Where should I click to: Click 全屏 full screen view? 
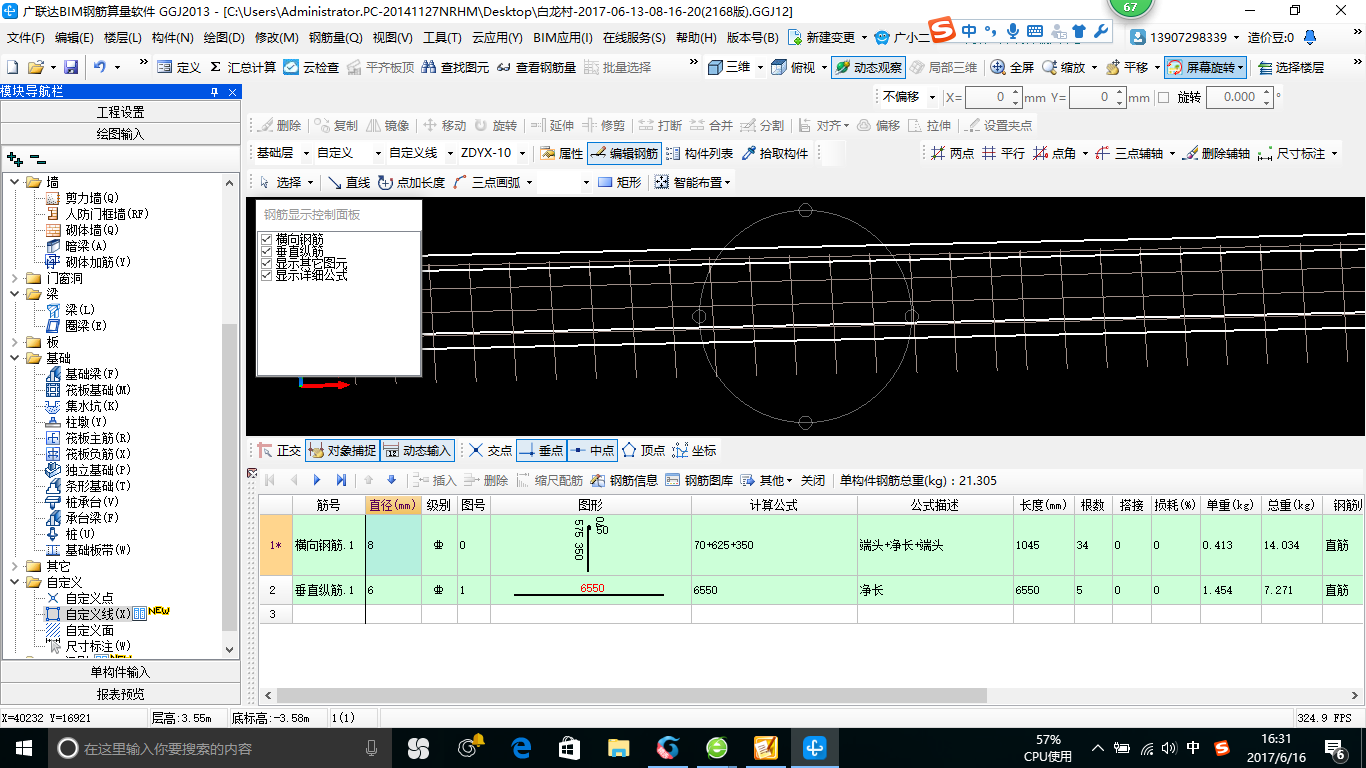[1012, 67]
